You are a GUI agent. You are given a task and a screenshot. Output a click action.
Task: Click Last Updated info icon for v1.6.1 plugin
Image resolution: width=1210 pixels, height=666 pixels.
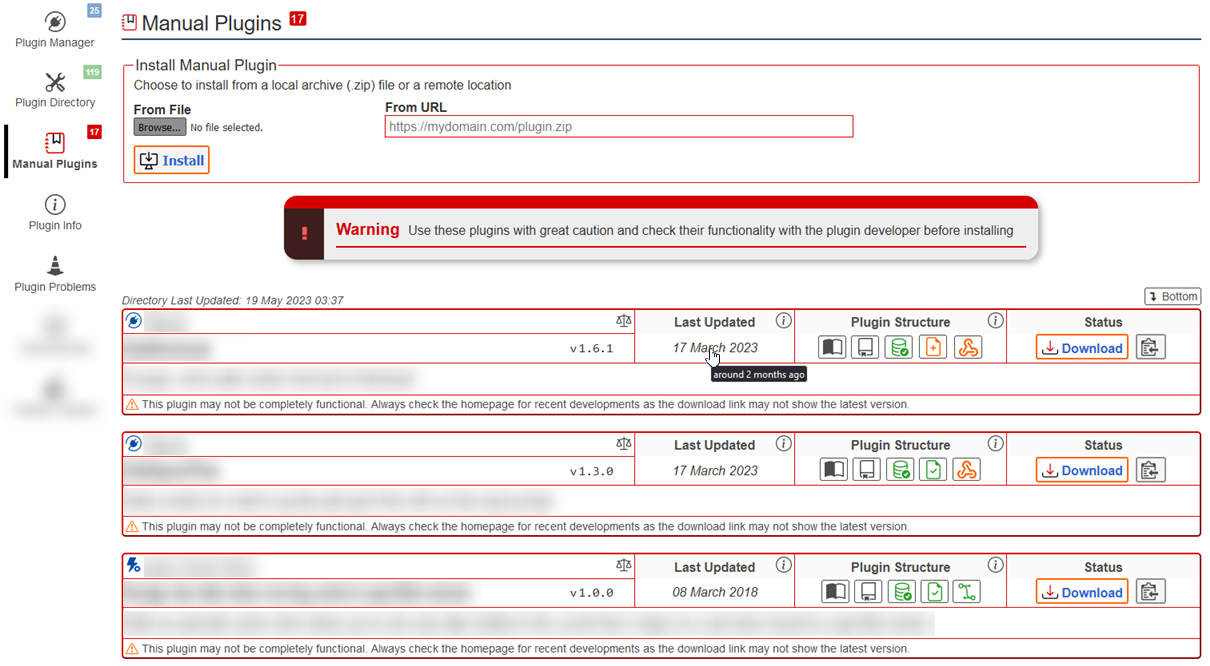(x=783, y=321)
